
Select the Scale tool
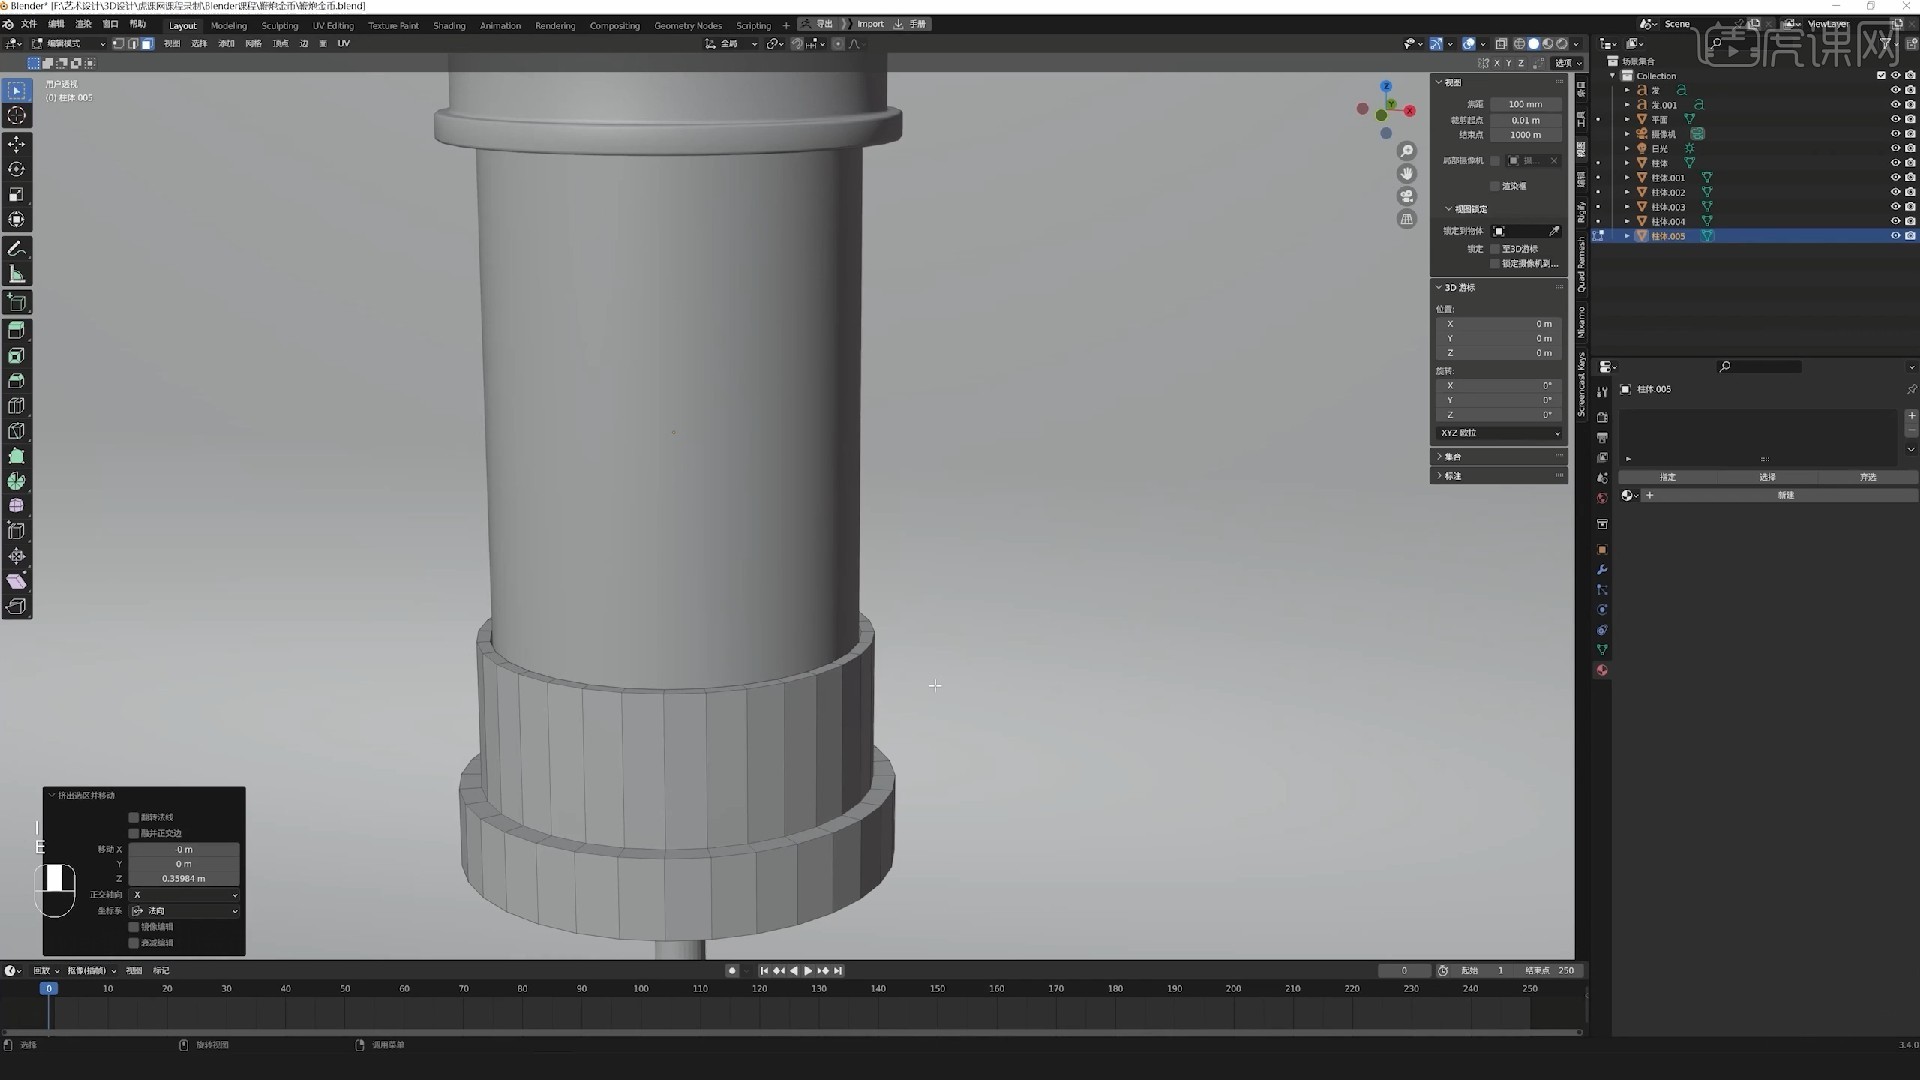point(17,195)
